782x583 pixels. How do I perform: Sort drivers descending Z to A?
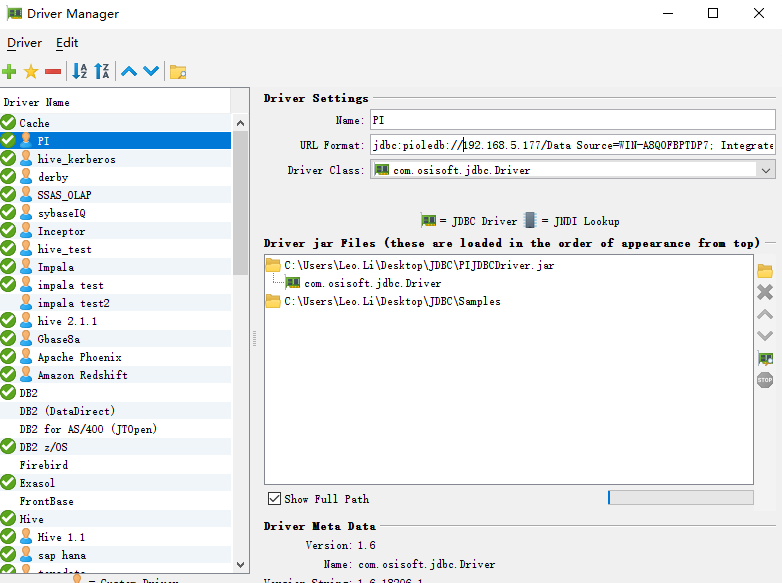[102, 72]
